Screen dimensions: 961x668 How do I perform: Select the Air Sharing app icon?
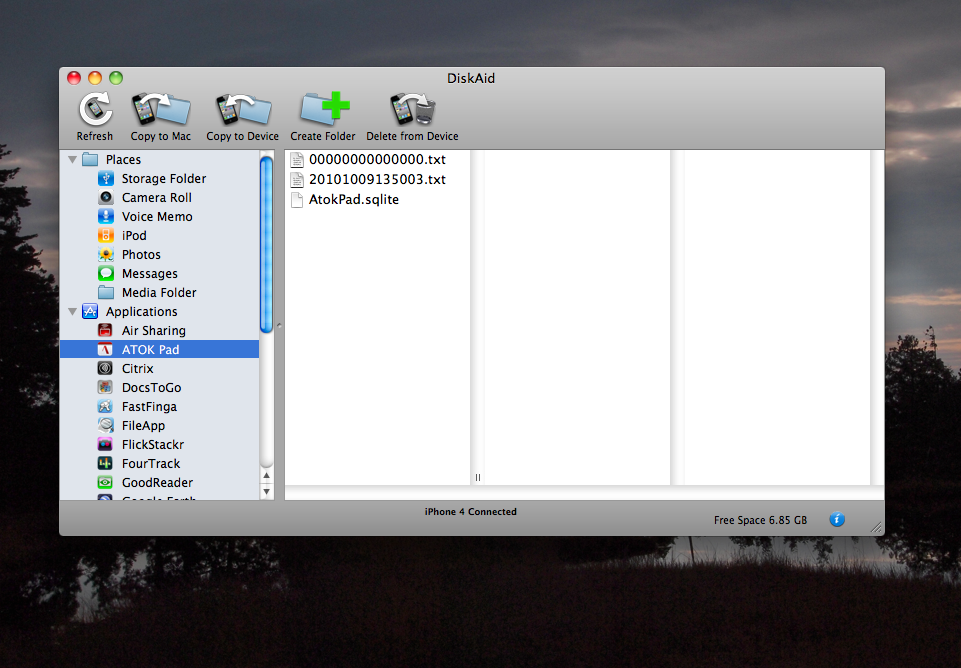coord(105,330)
